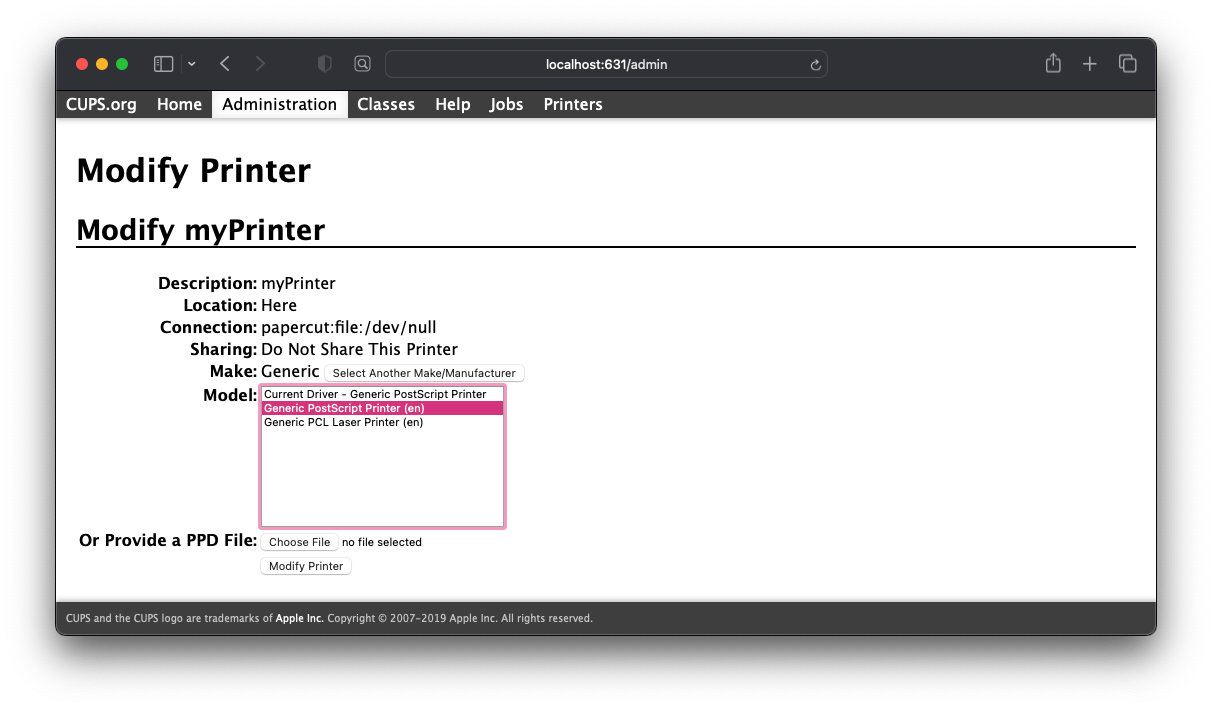Open the sidebar tab group dropdown chevron
This screenshot has height=709, width=1212.
192,64
